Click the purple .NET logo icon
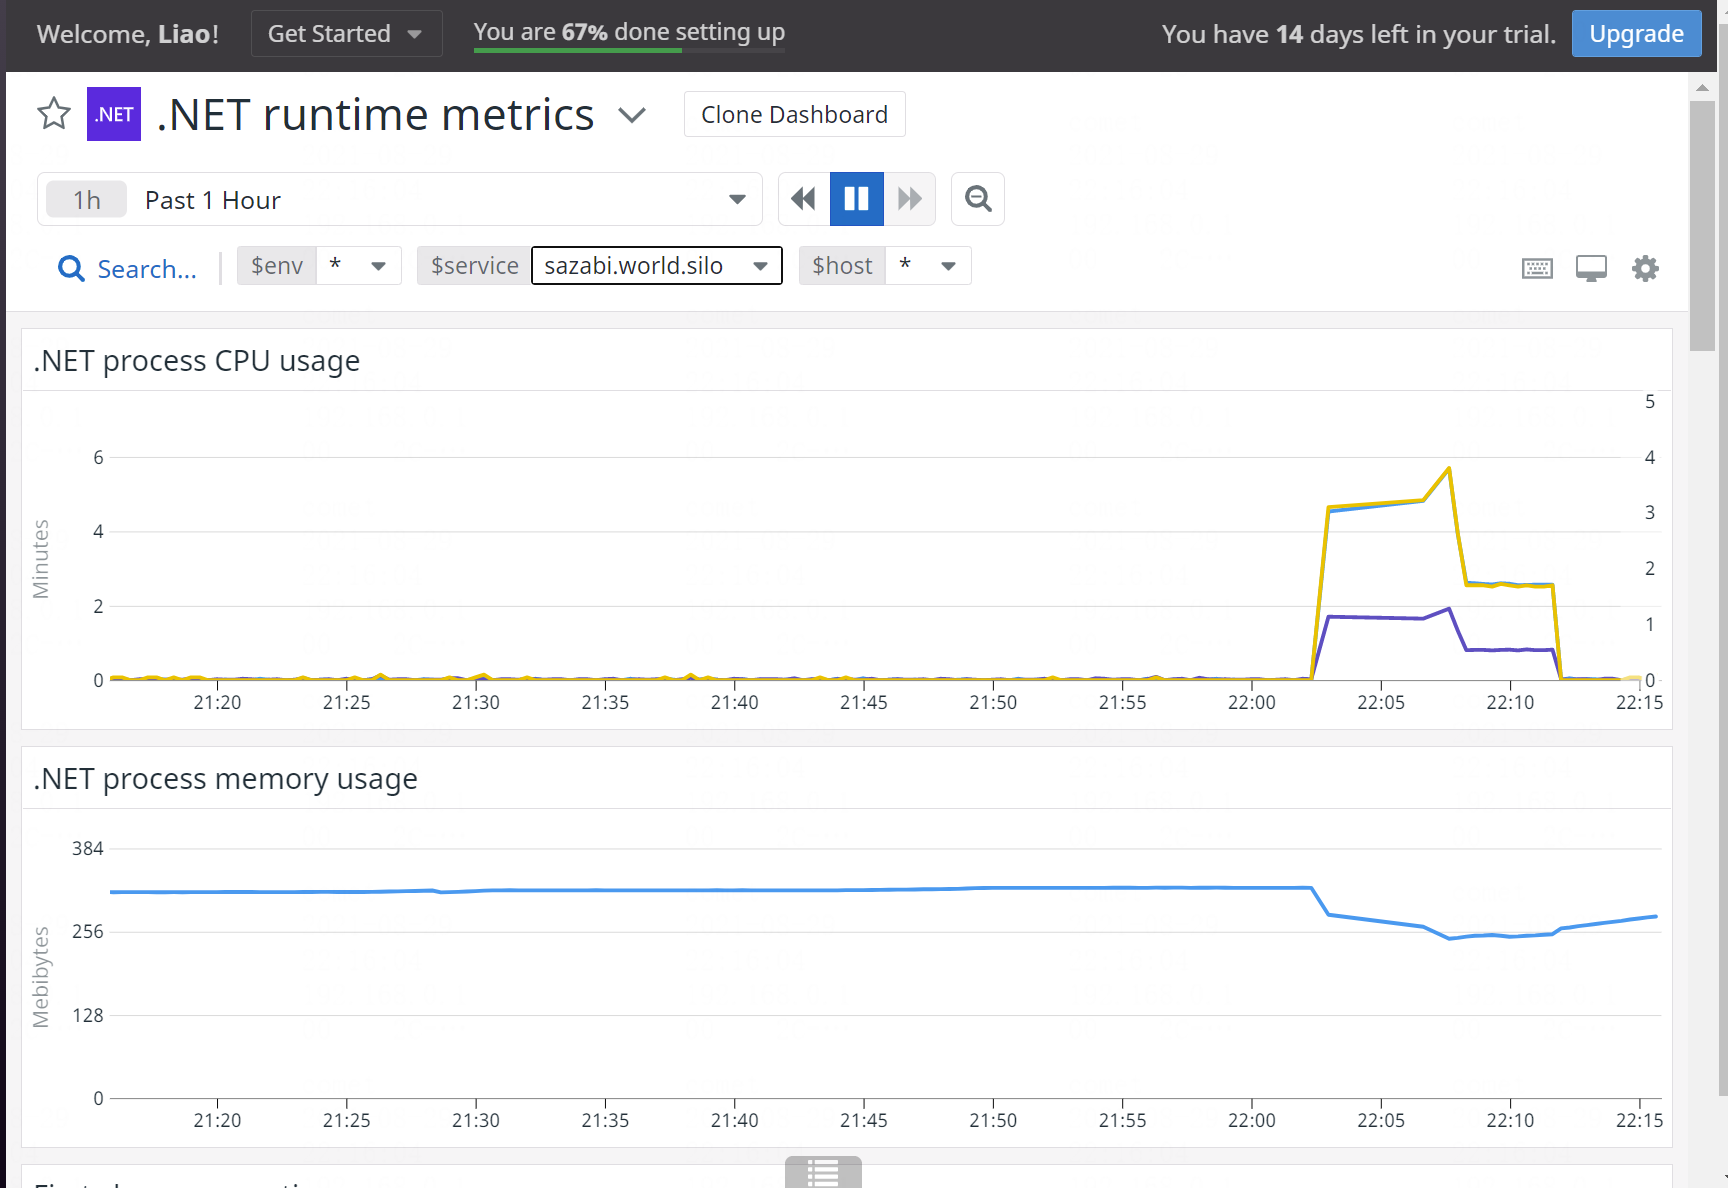 114,114
